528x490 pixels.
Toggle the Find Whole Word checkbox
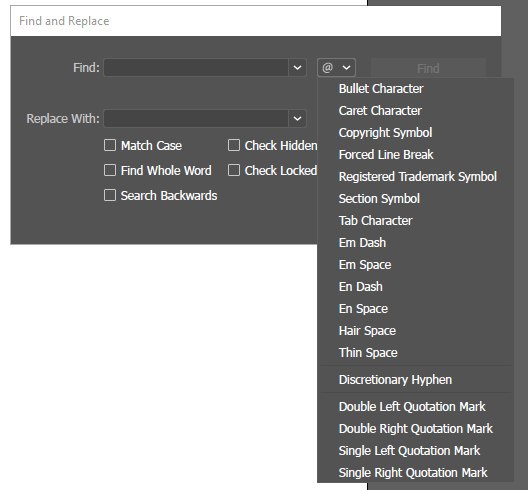110,170
